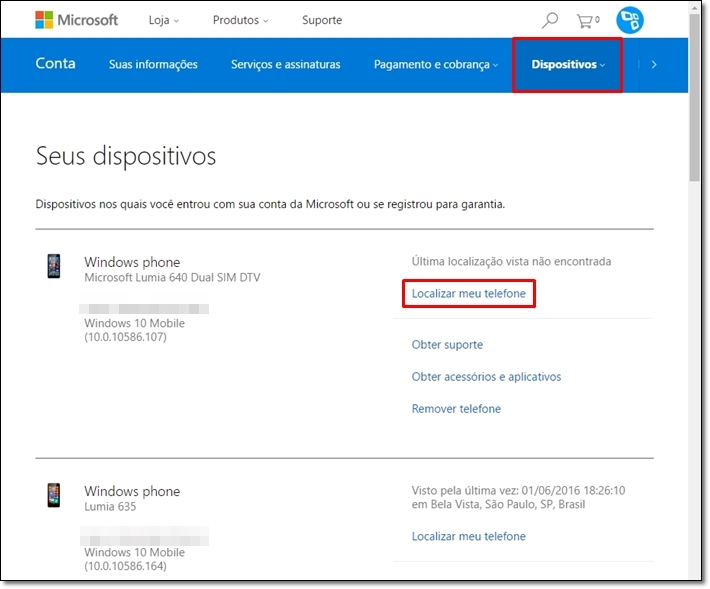Screen dimensions: 710x589
Task: Click the vertical scrollbar thumb
Action: tap(694, 97)
